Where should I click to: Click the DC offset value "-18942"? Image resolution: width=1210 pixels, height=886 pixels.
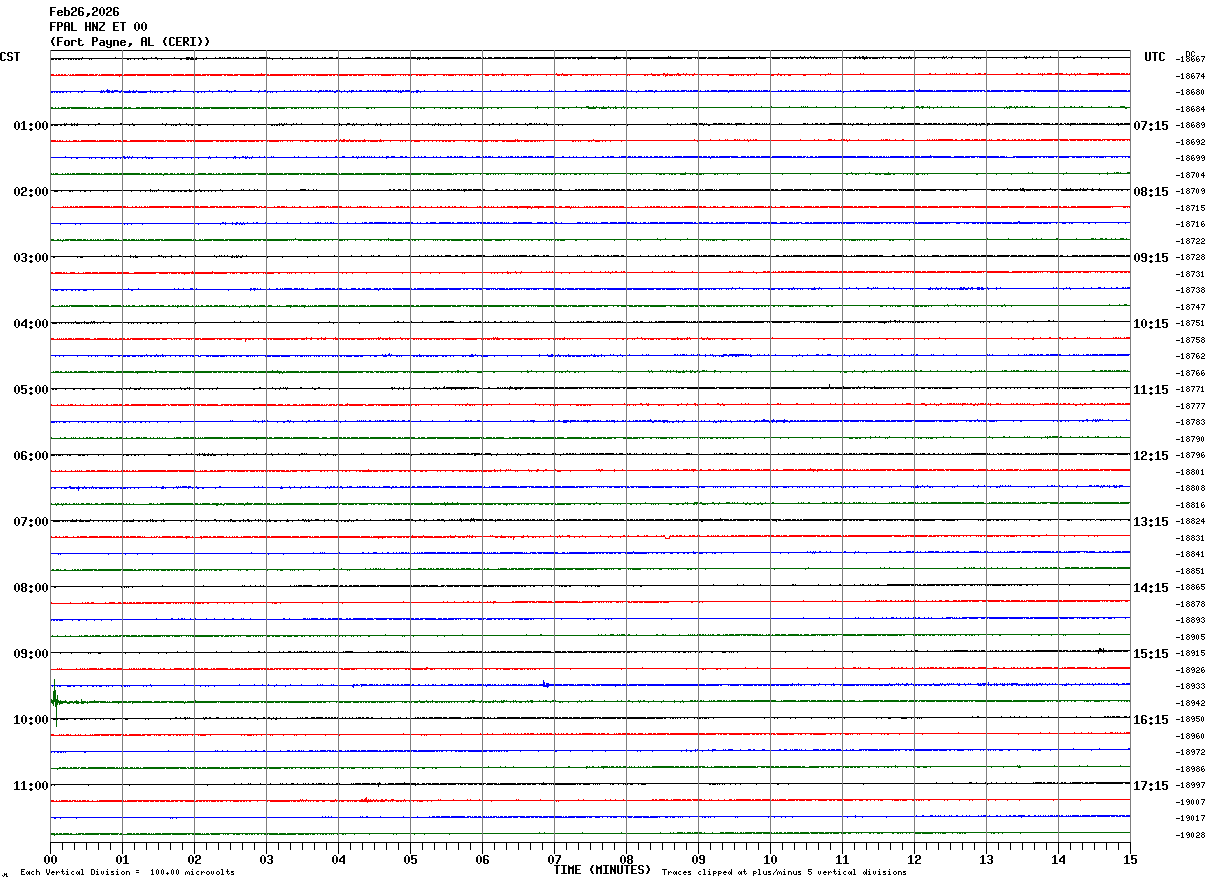[1190, 703]
